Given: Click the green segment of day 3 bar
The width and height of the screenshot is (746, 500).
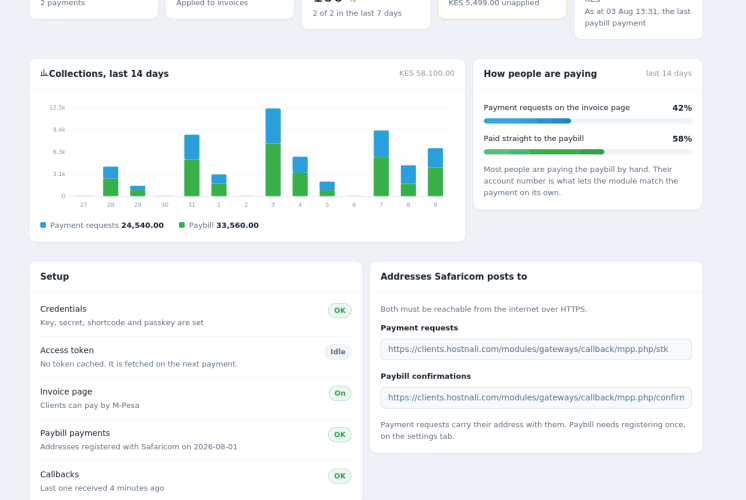Looking at the screenshot, I should (273, 170).
